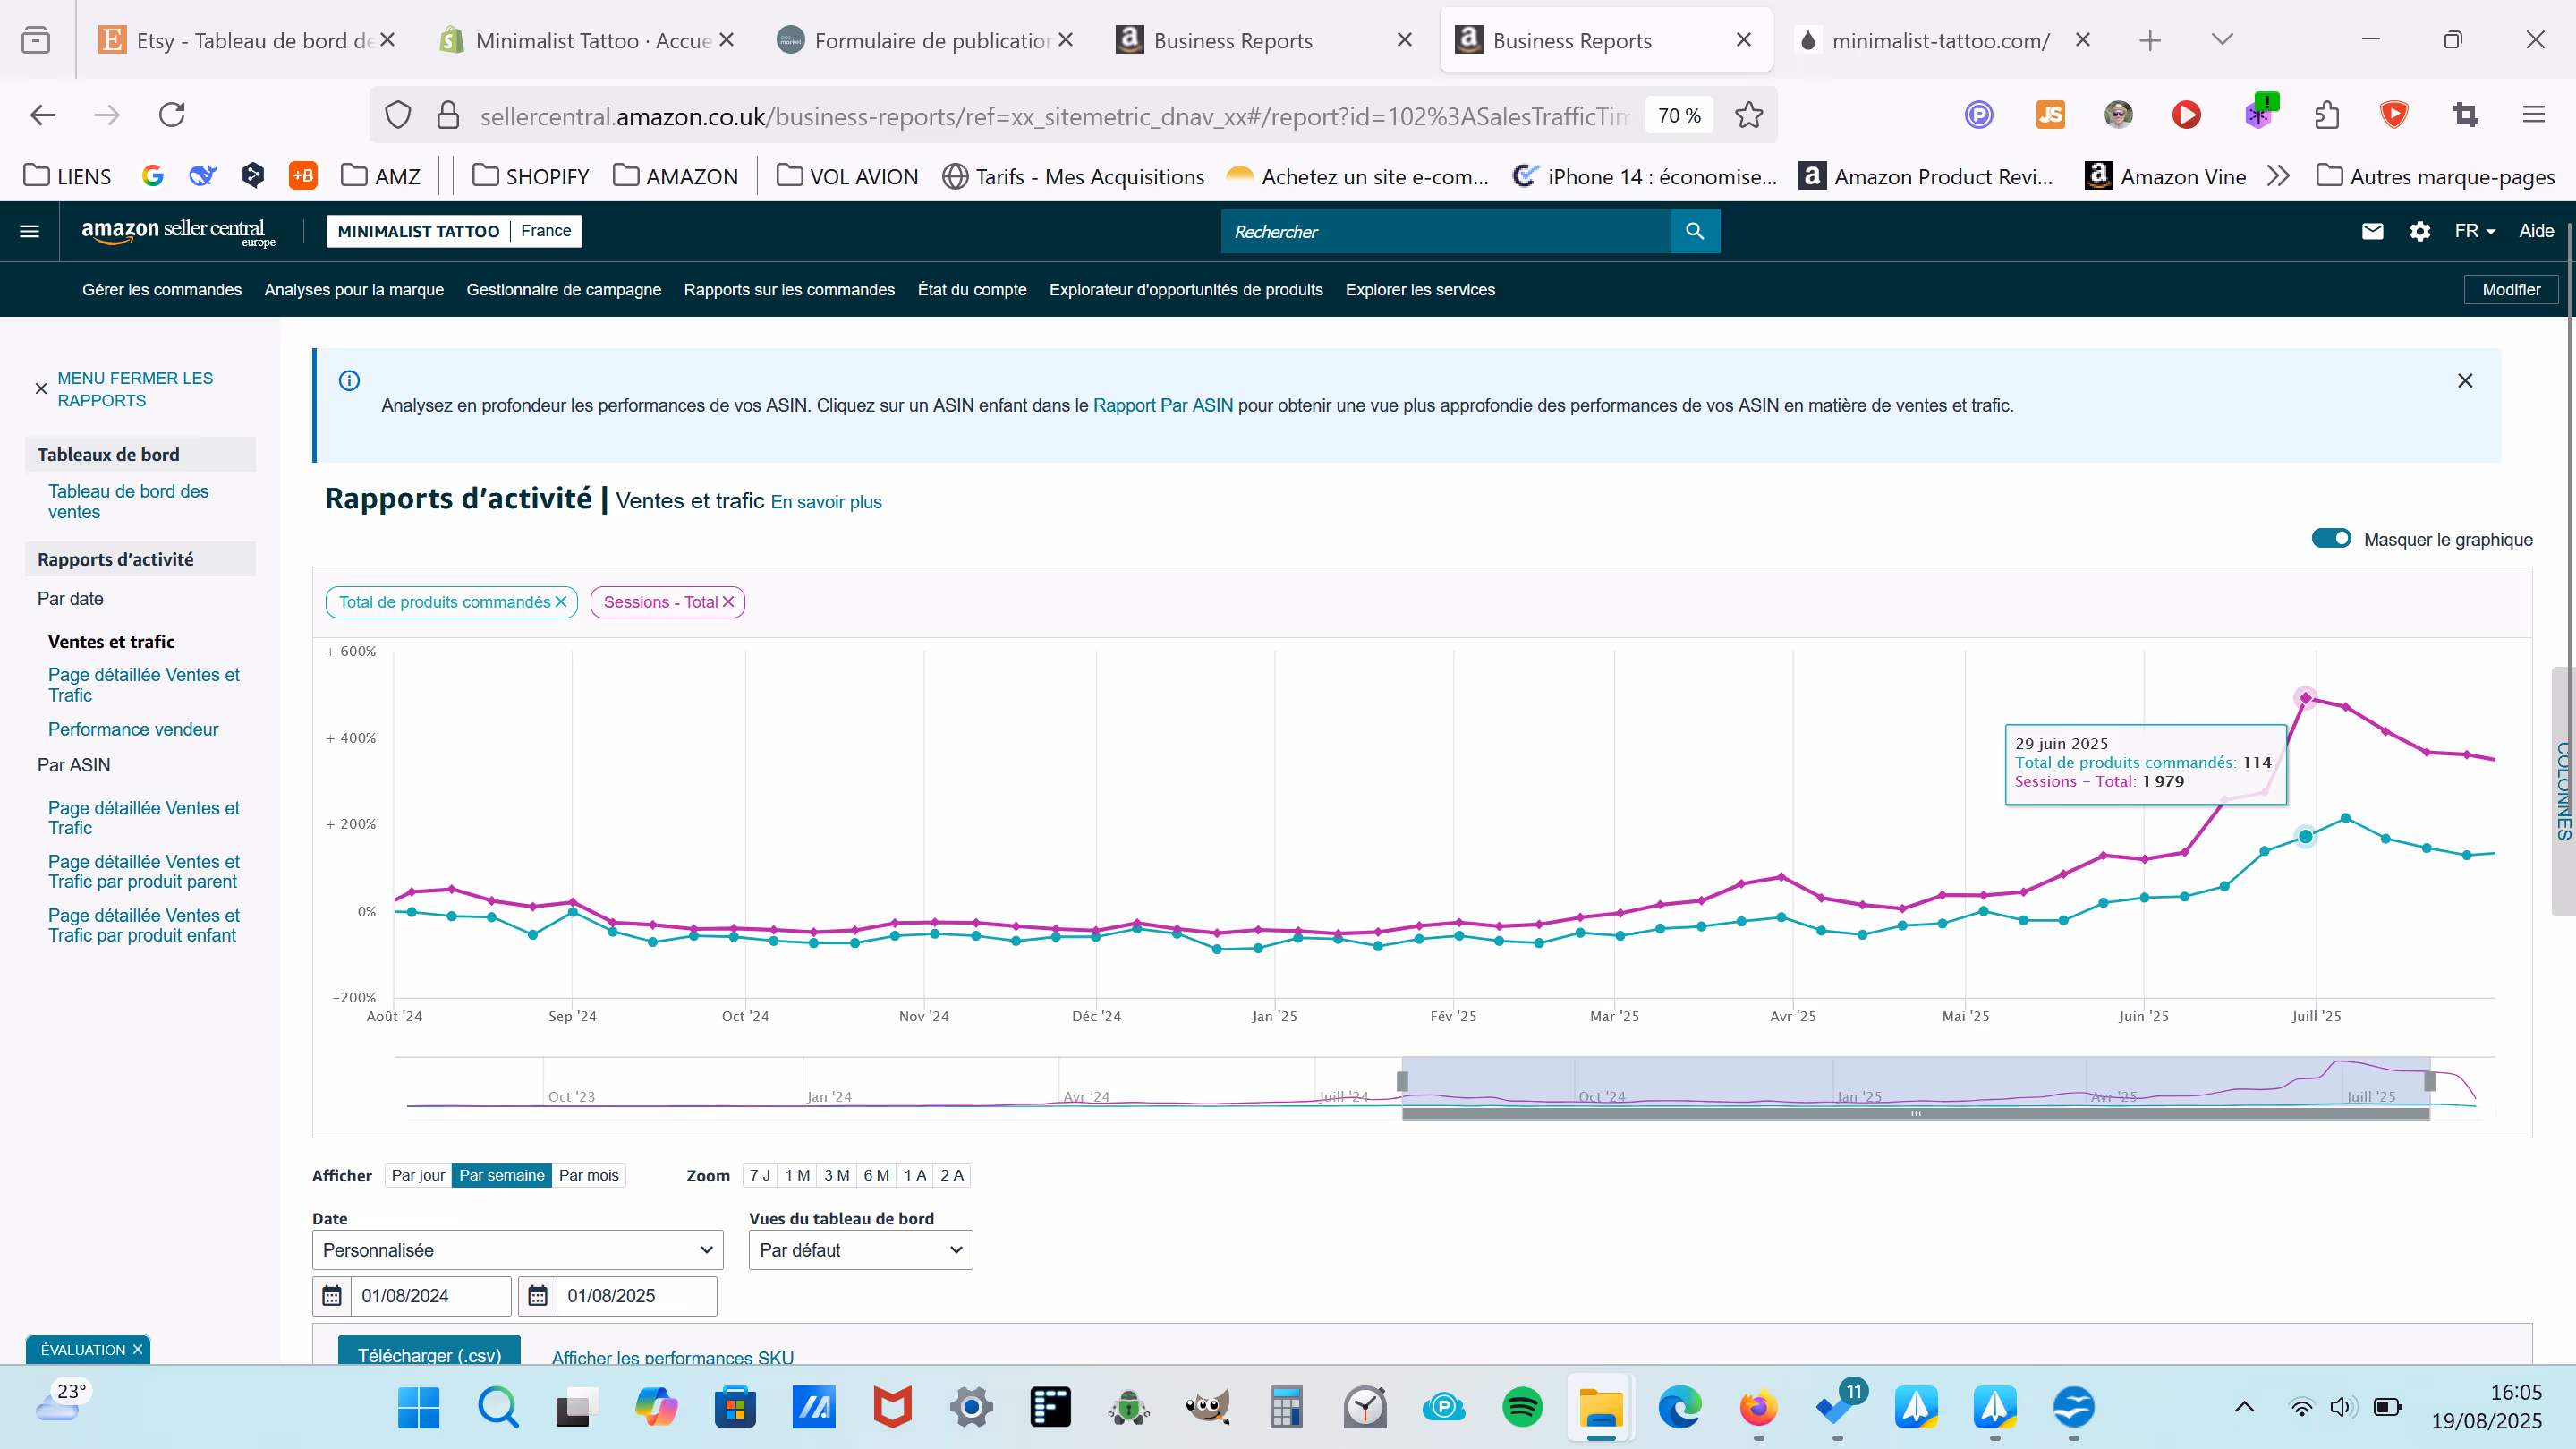Open start date calendar picker icon
This screenshot has width=2576, height=1449.
coord(332,1296)
